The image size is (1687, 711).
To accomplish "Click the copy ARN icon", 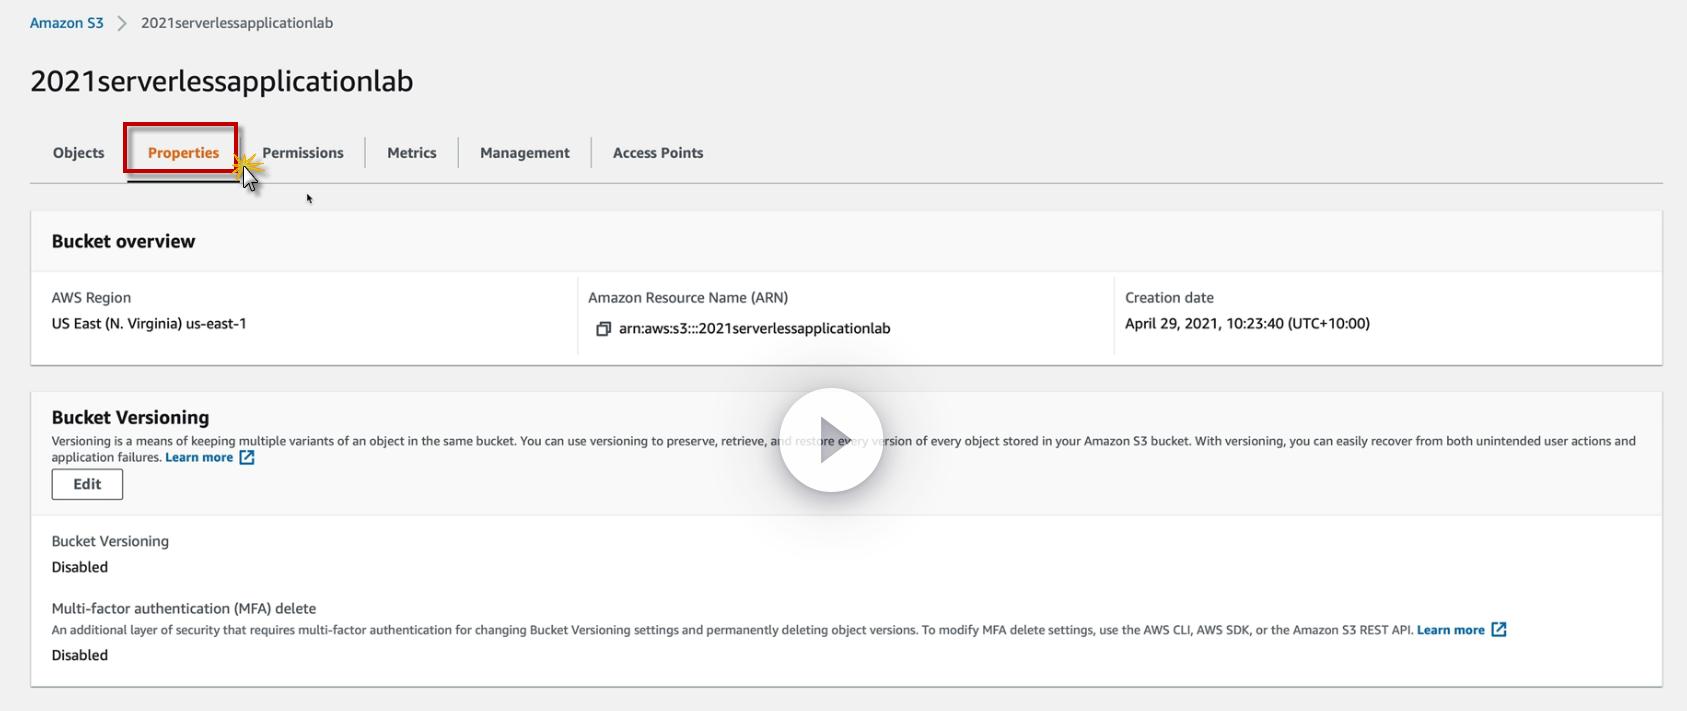I will coord(603,329).
